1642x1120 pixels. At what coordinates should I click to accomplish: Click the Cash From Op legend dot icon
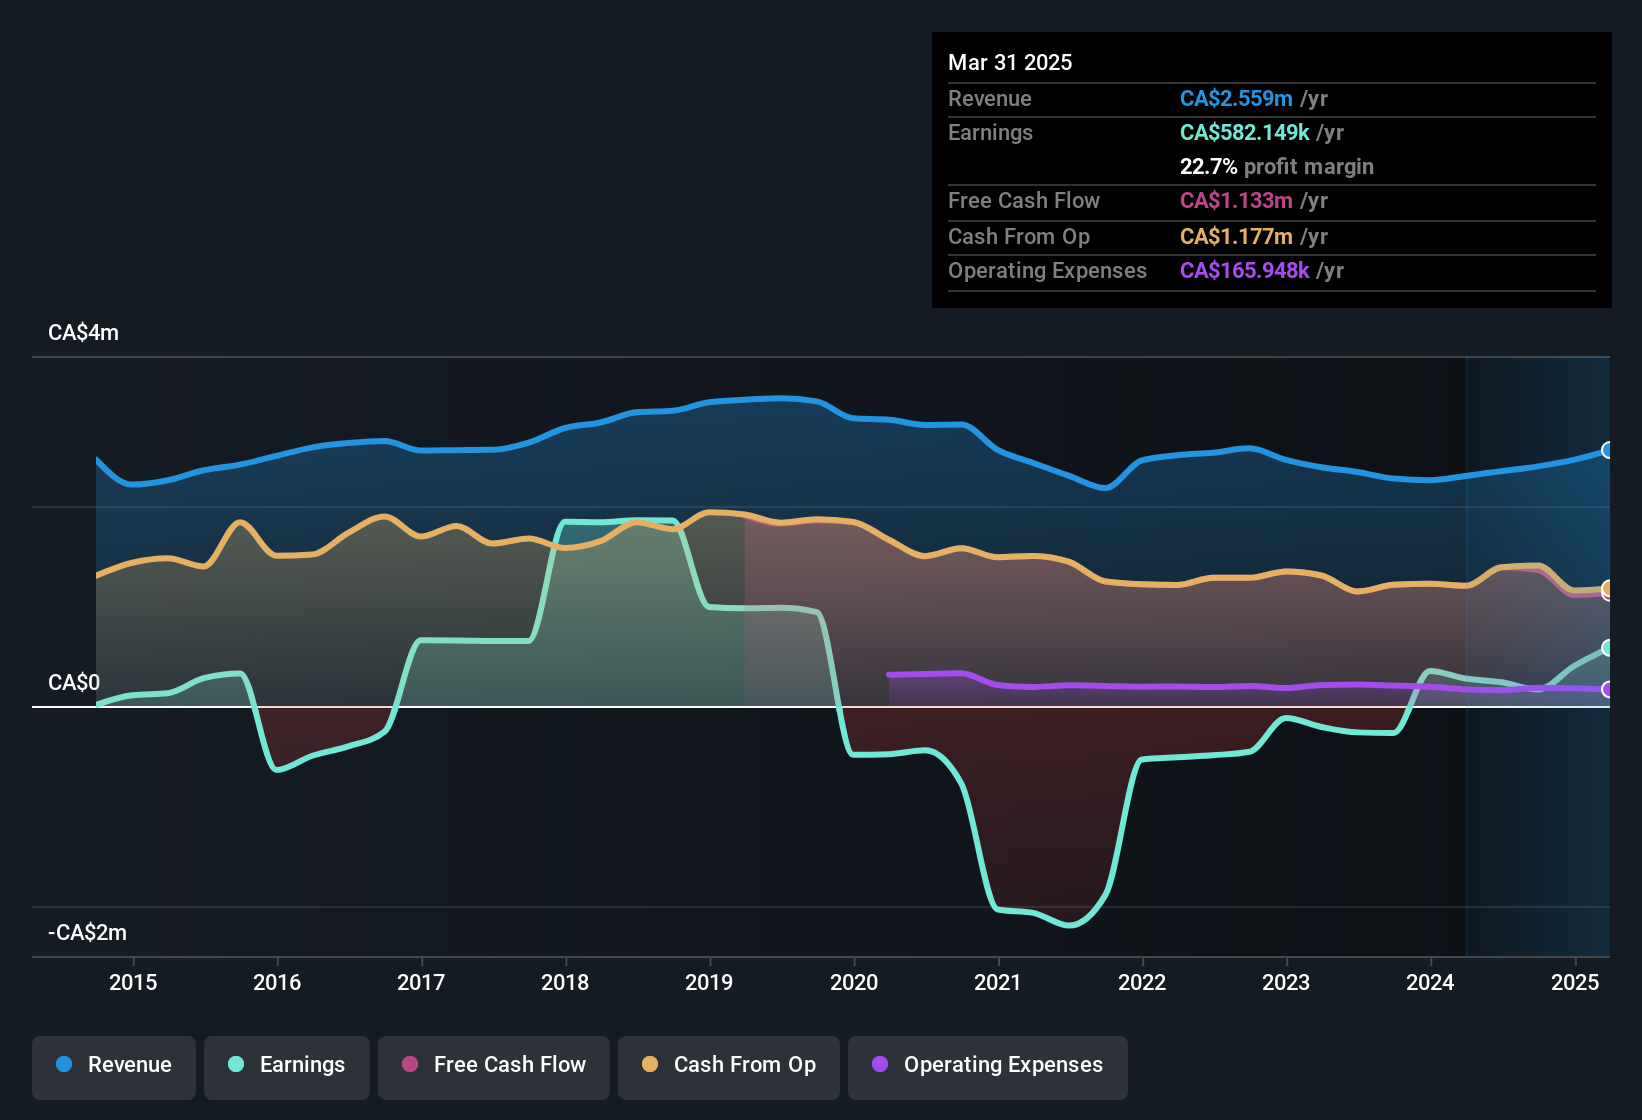(x=650, y=1065)
